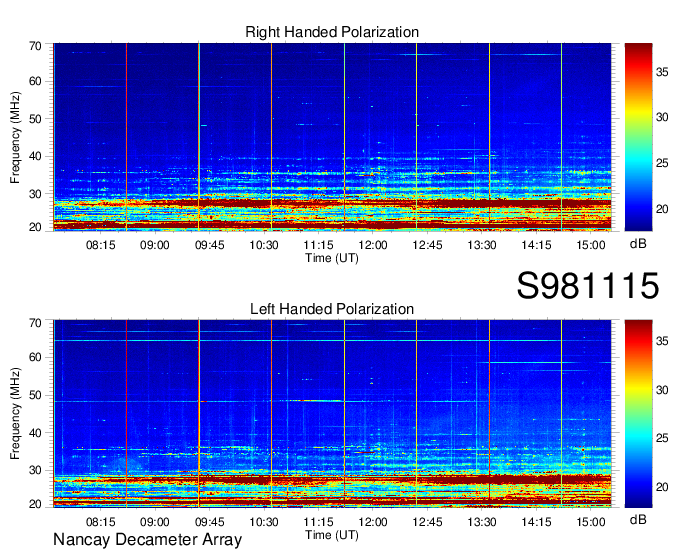Click the 35 dB tick on the bottom colorbar
The width and height of the screenshot is (680, 552).
pyautogui.click(x=662, y=341)
